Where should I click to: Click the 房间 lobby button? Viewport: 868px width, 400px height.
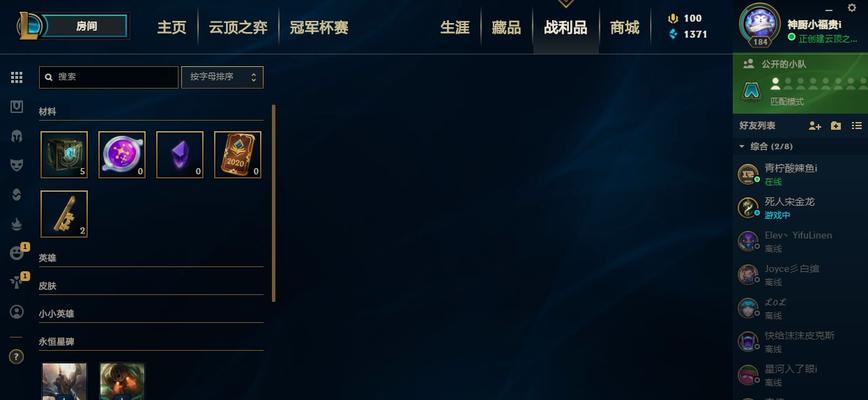point(84,26)
